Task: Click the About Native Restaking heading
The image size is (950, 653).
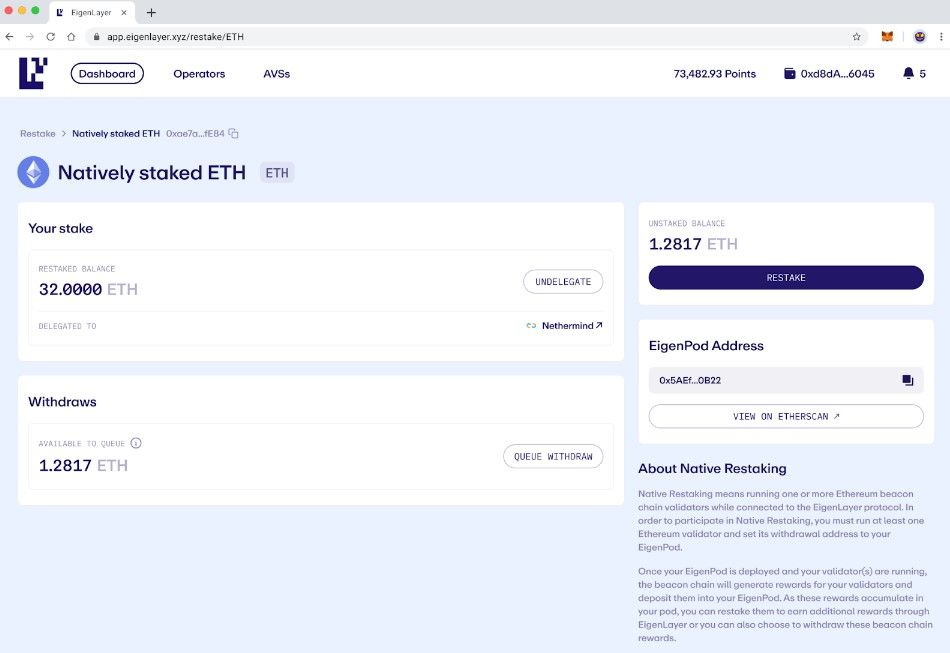Action: coord(712,468)
